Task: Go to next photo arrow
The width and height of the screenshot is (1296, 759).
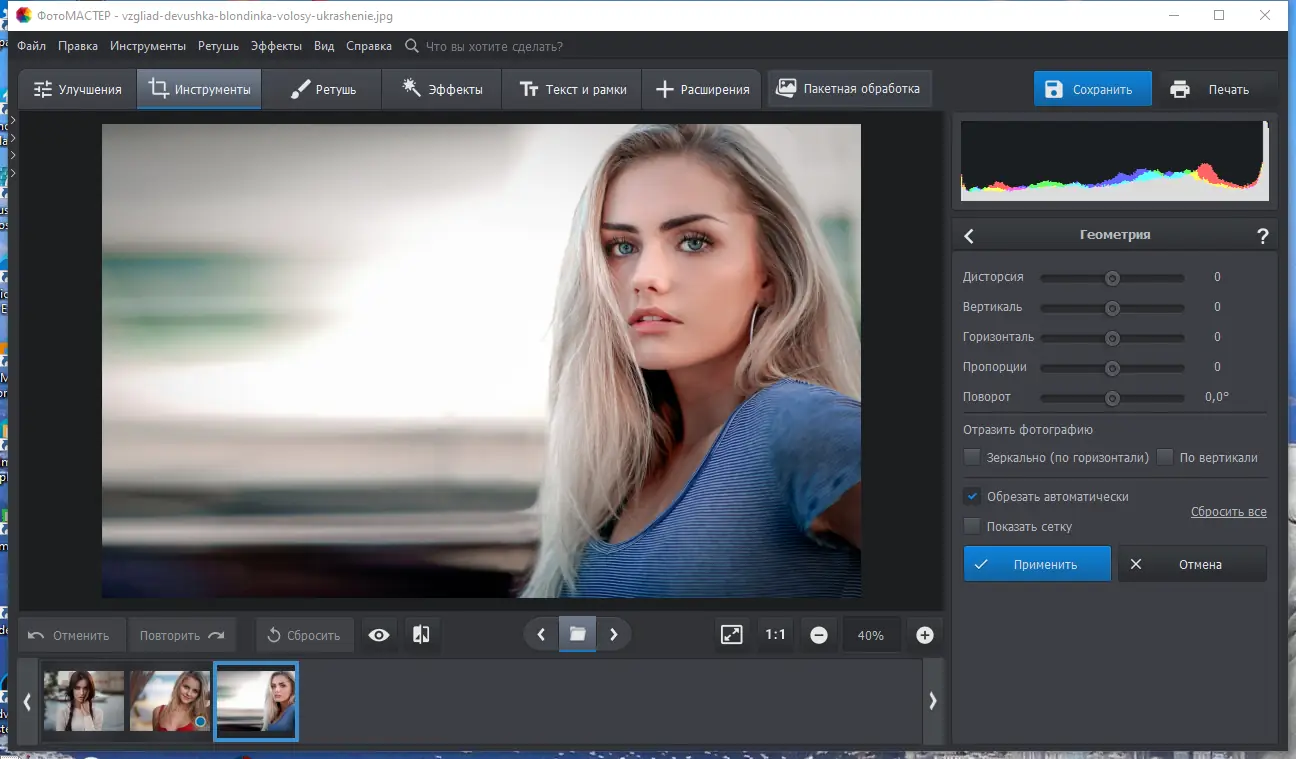Action: pos(614,634)
